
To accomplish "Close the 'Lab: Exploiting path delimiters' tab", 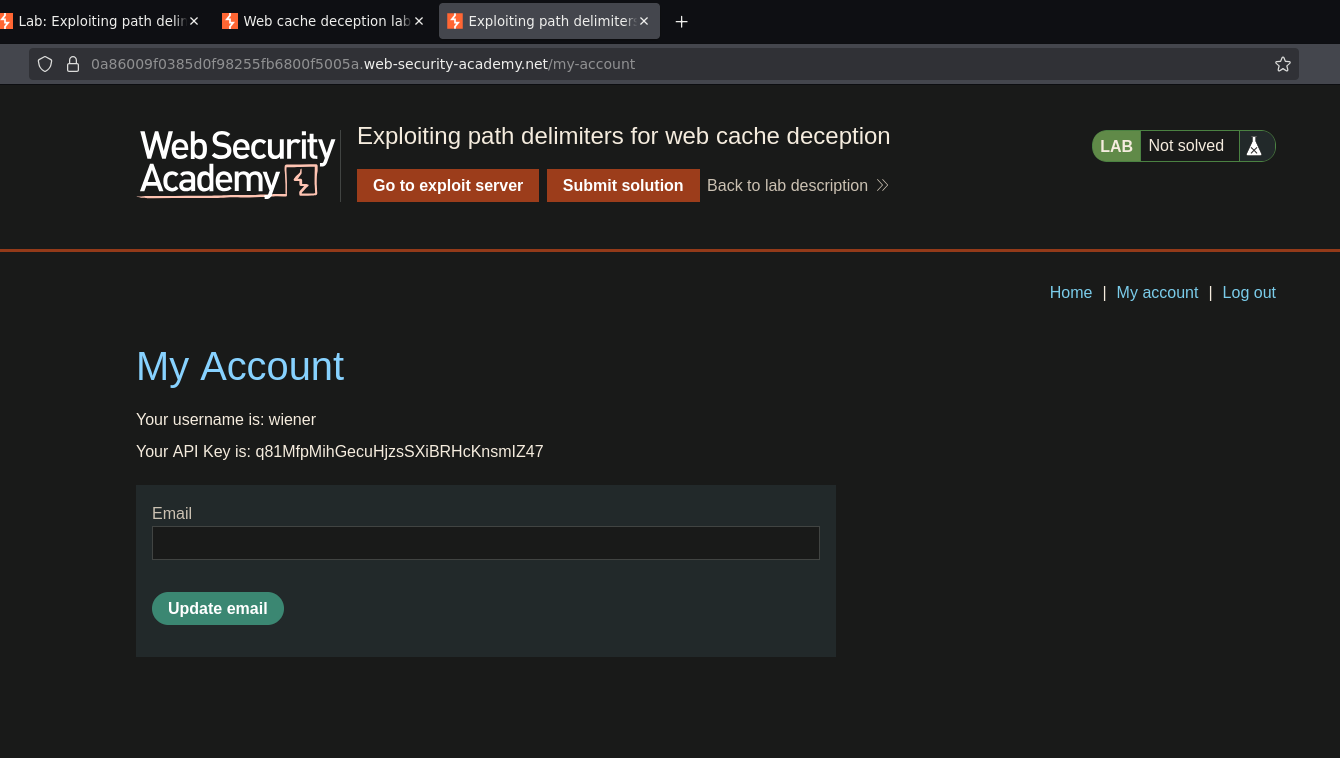I will click(194, 21).
